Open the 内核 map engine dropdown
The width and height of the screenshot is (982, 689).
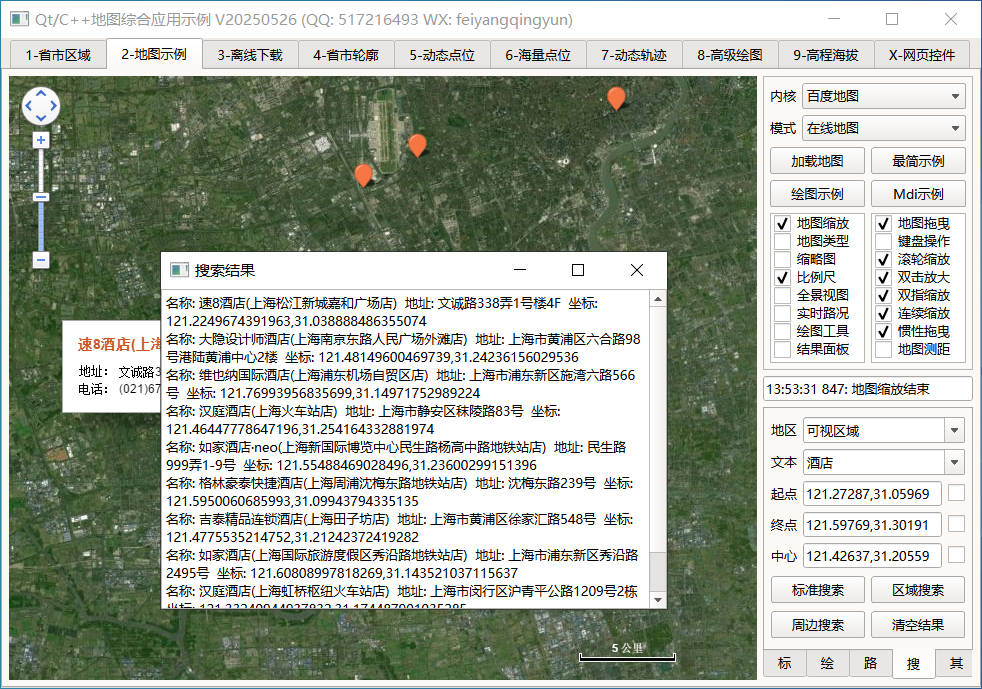click(883, 96)
